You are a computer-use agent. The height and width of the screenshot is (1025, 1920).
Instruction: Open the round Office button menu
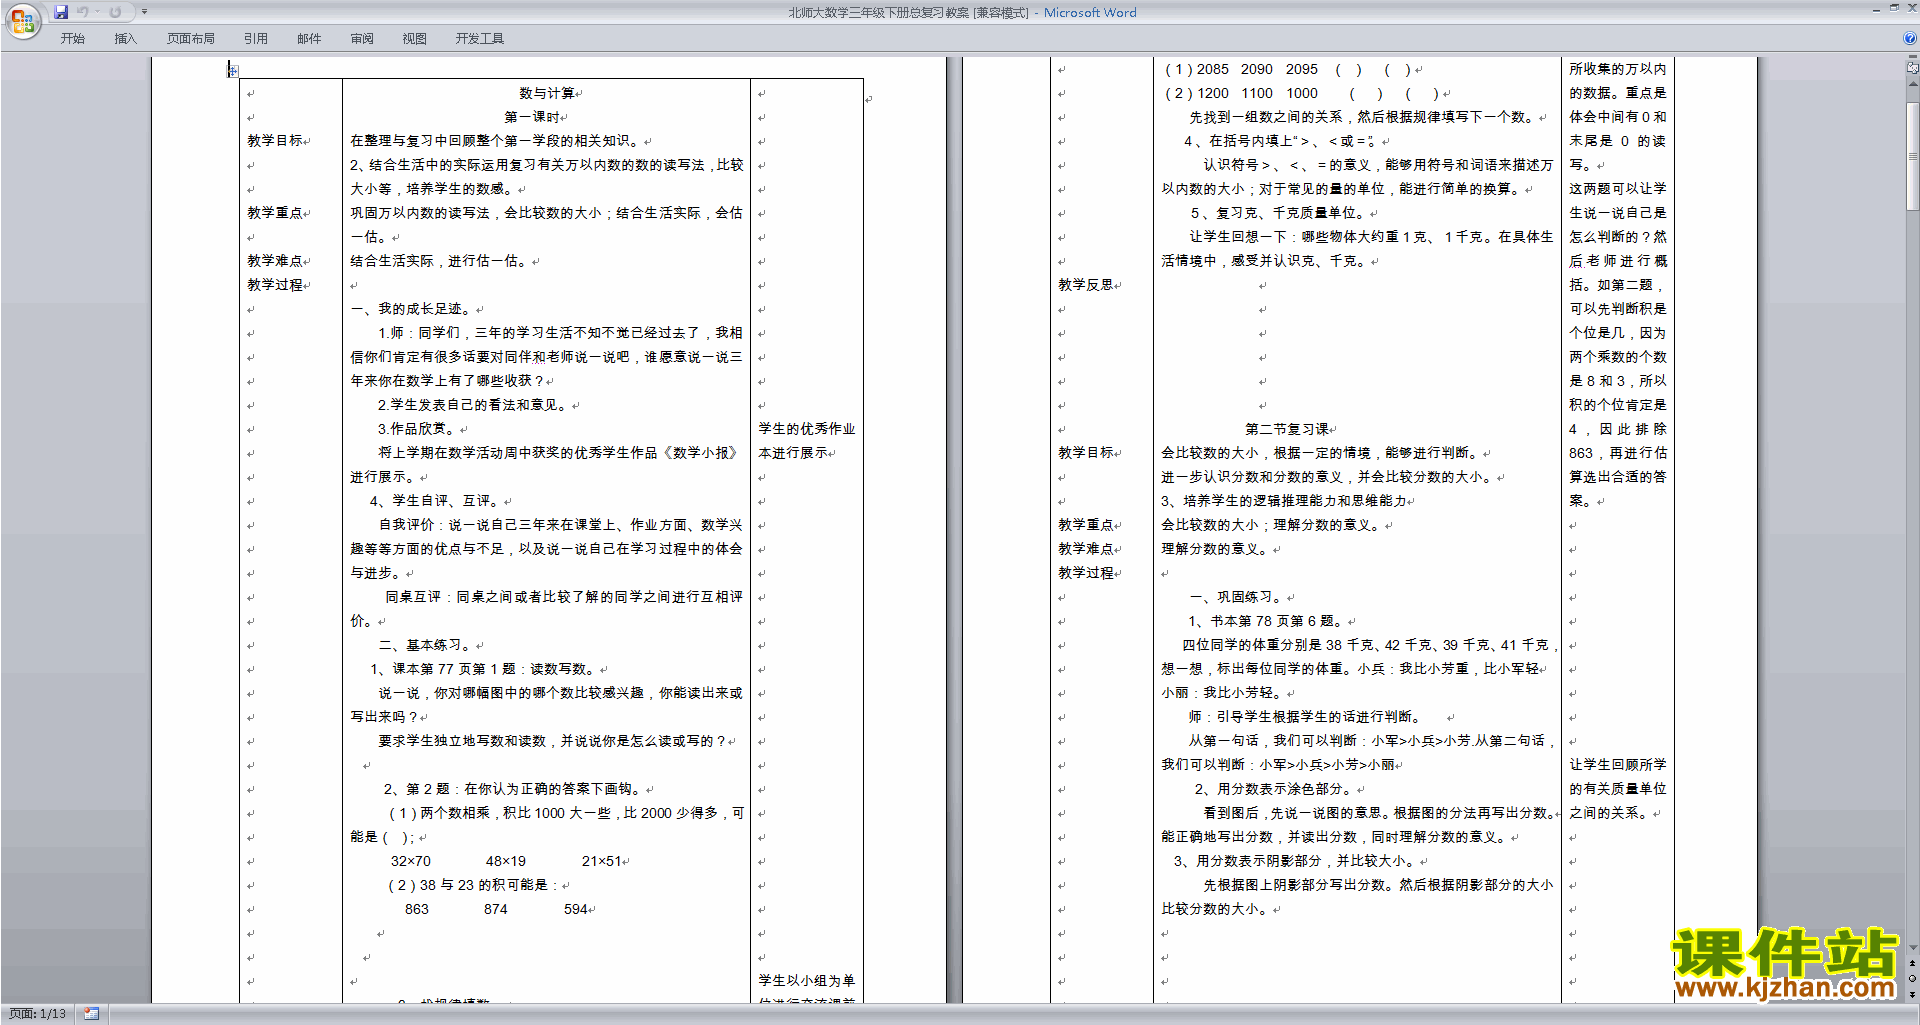point(22,21)
